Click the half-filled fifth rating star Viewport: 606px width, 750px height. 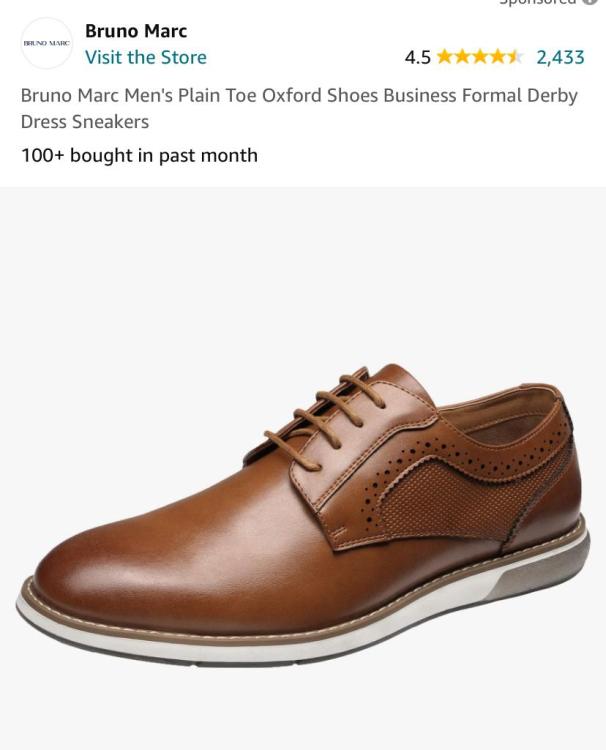click(x=515, y=57)
